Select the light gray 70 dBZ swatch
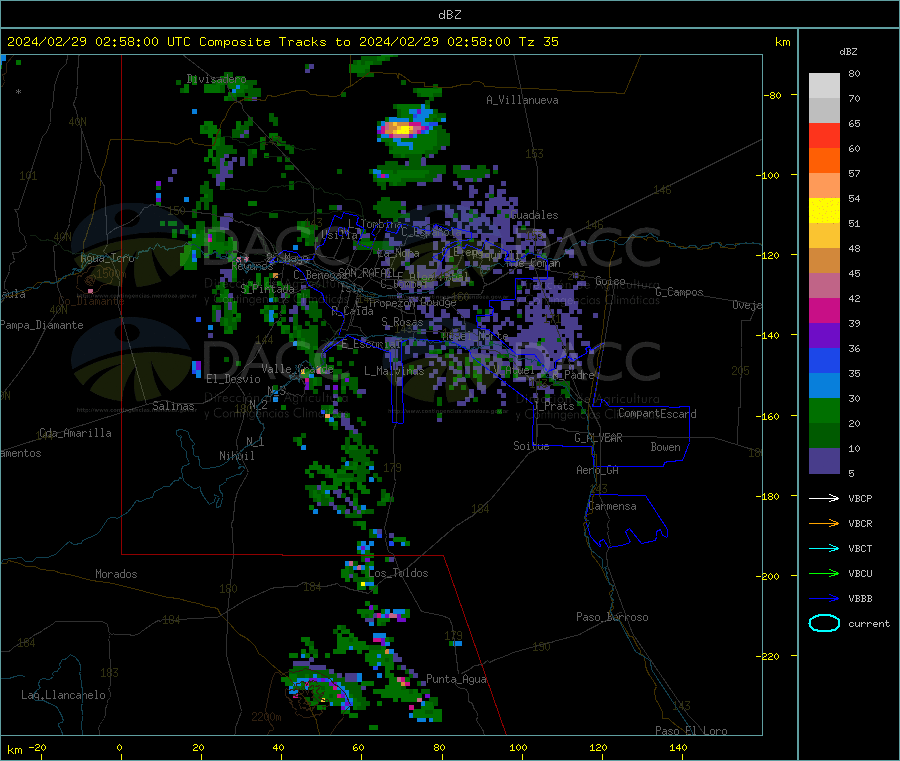 pos(824,86)
